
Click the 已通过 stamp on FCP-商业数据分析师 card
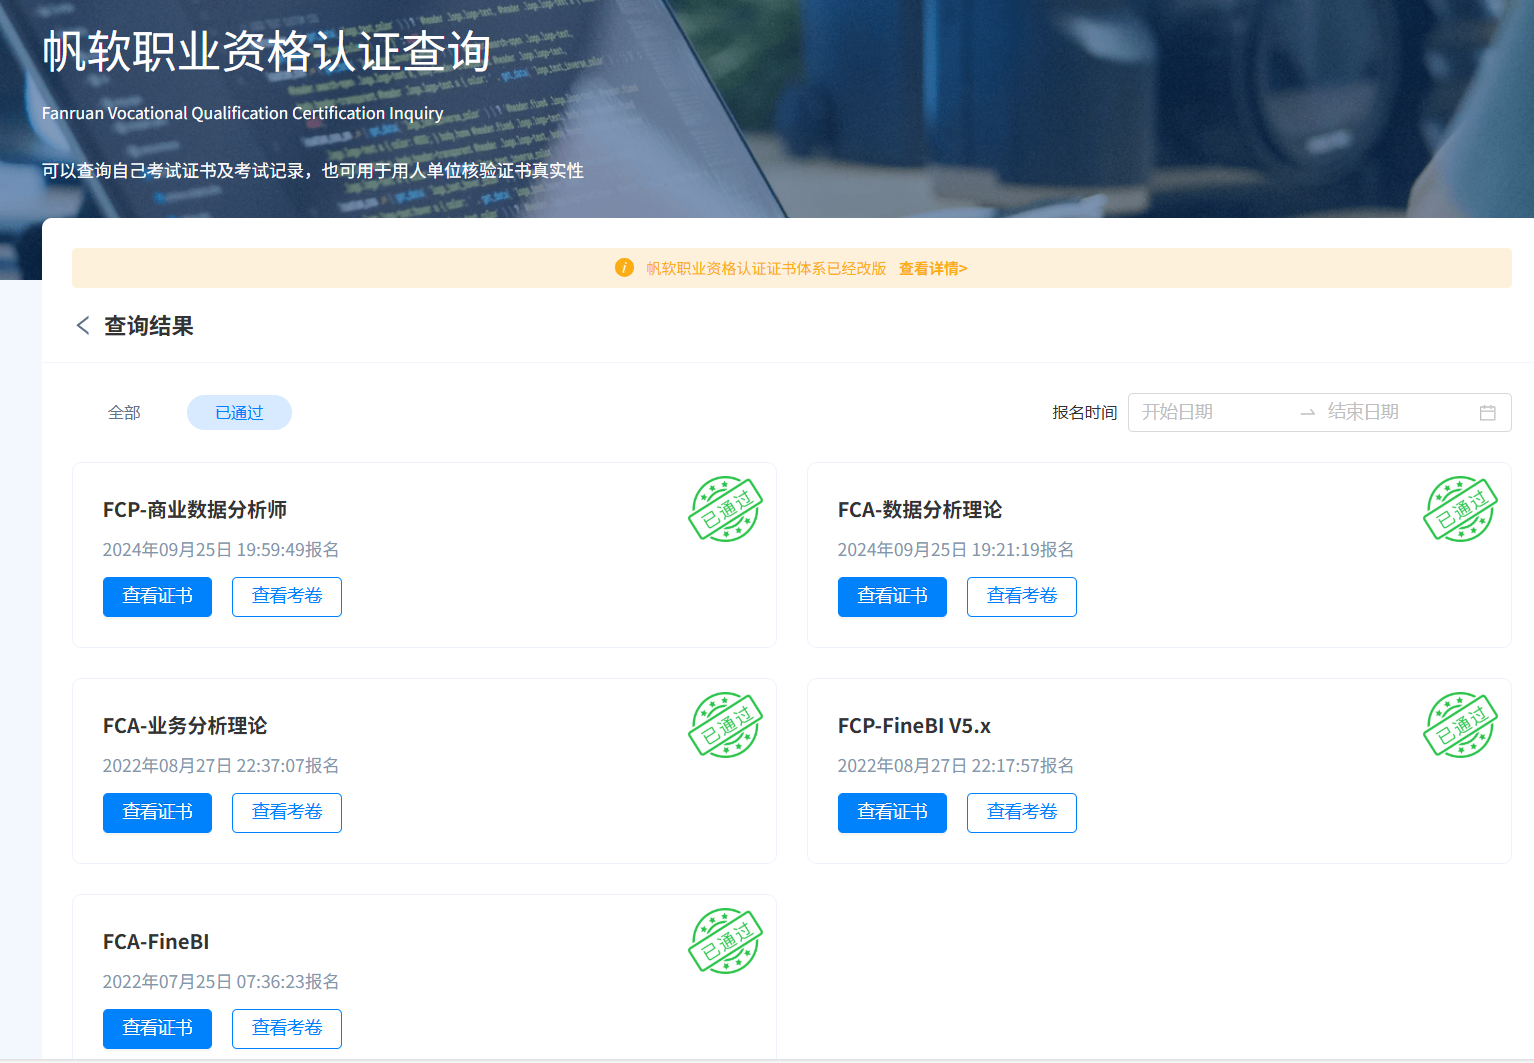click(726, 509)
